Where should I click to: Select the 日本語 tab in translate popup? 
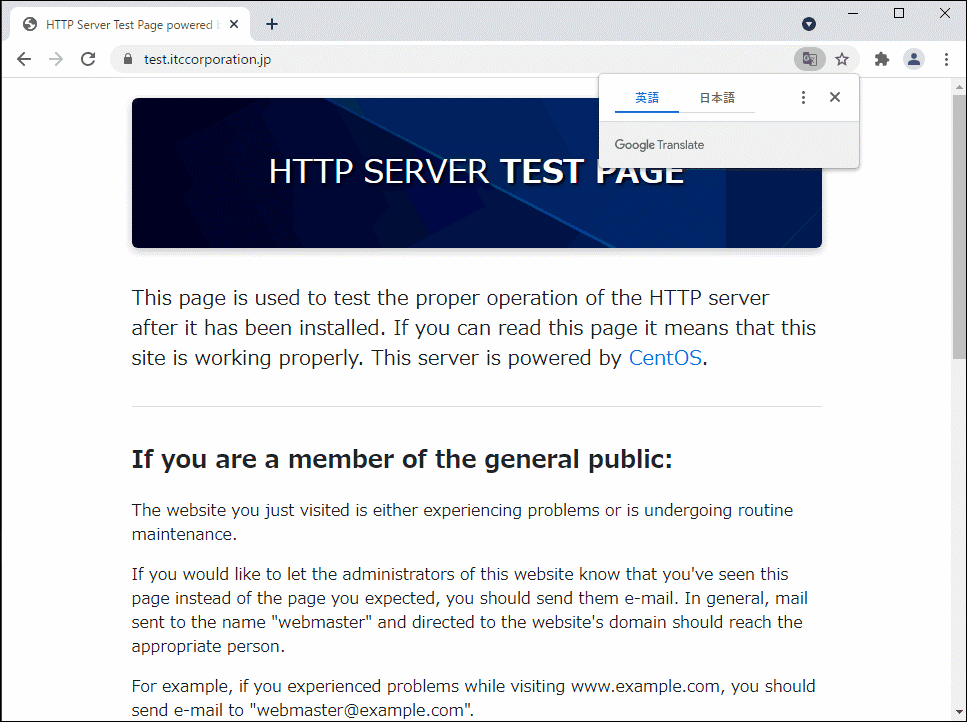717,97
